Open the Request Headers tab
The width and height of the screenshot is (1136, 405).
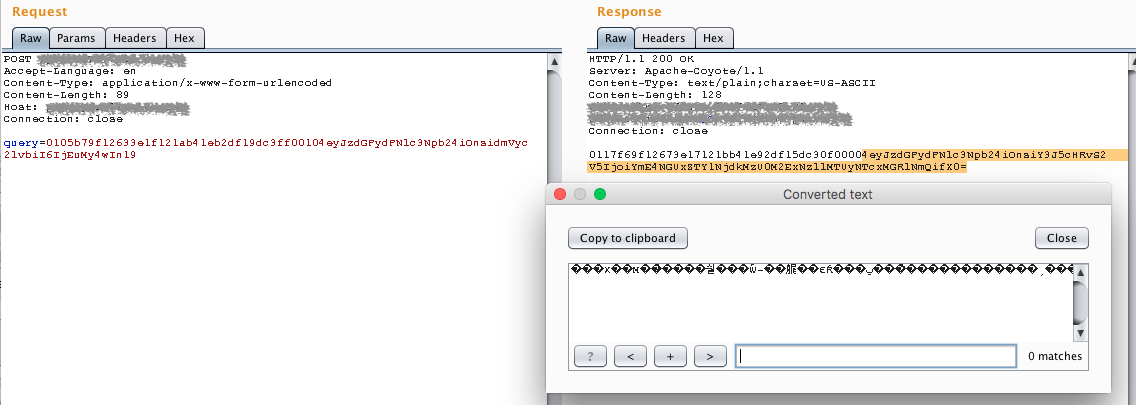(133, 38)
